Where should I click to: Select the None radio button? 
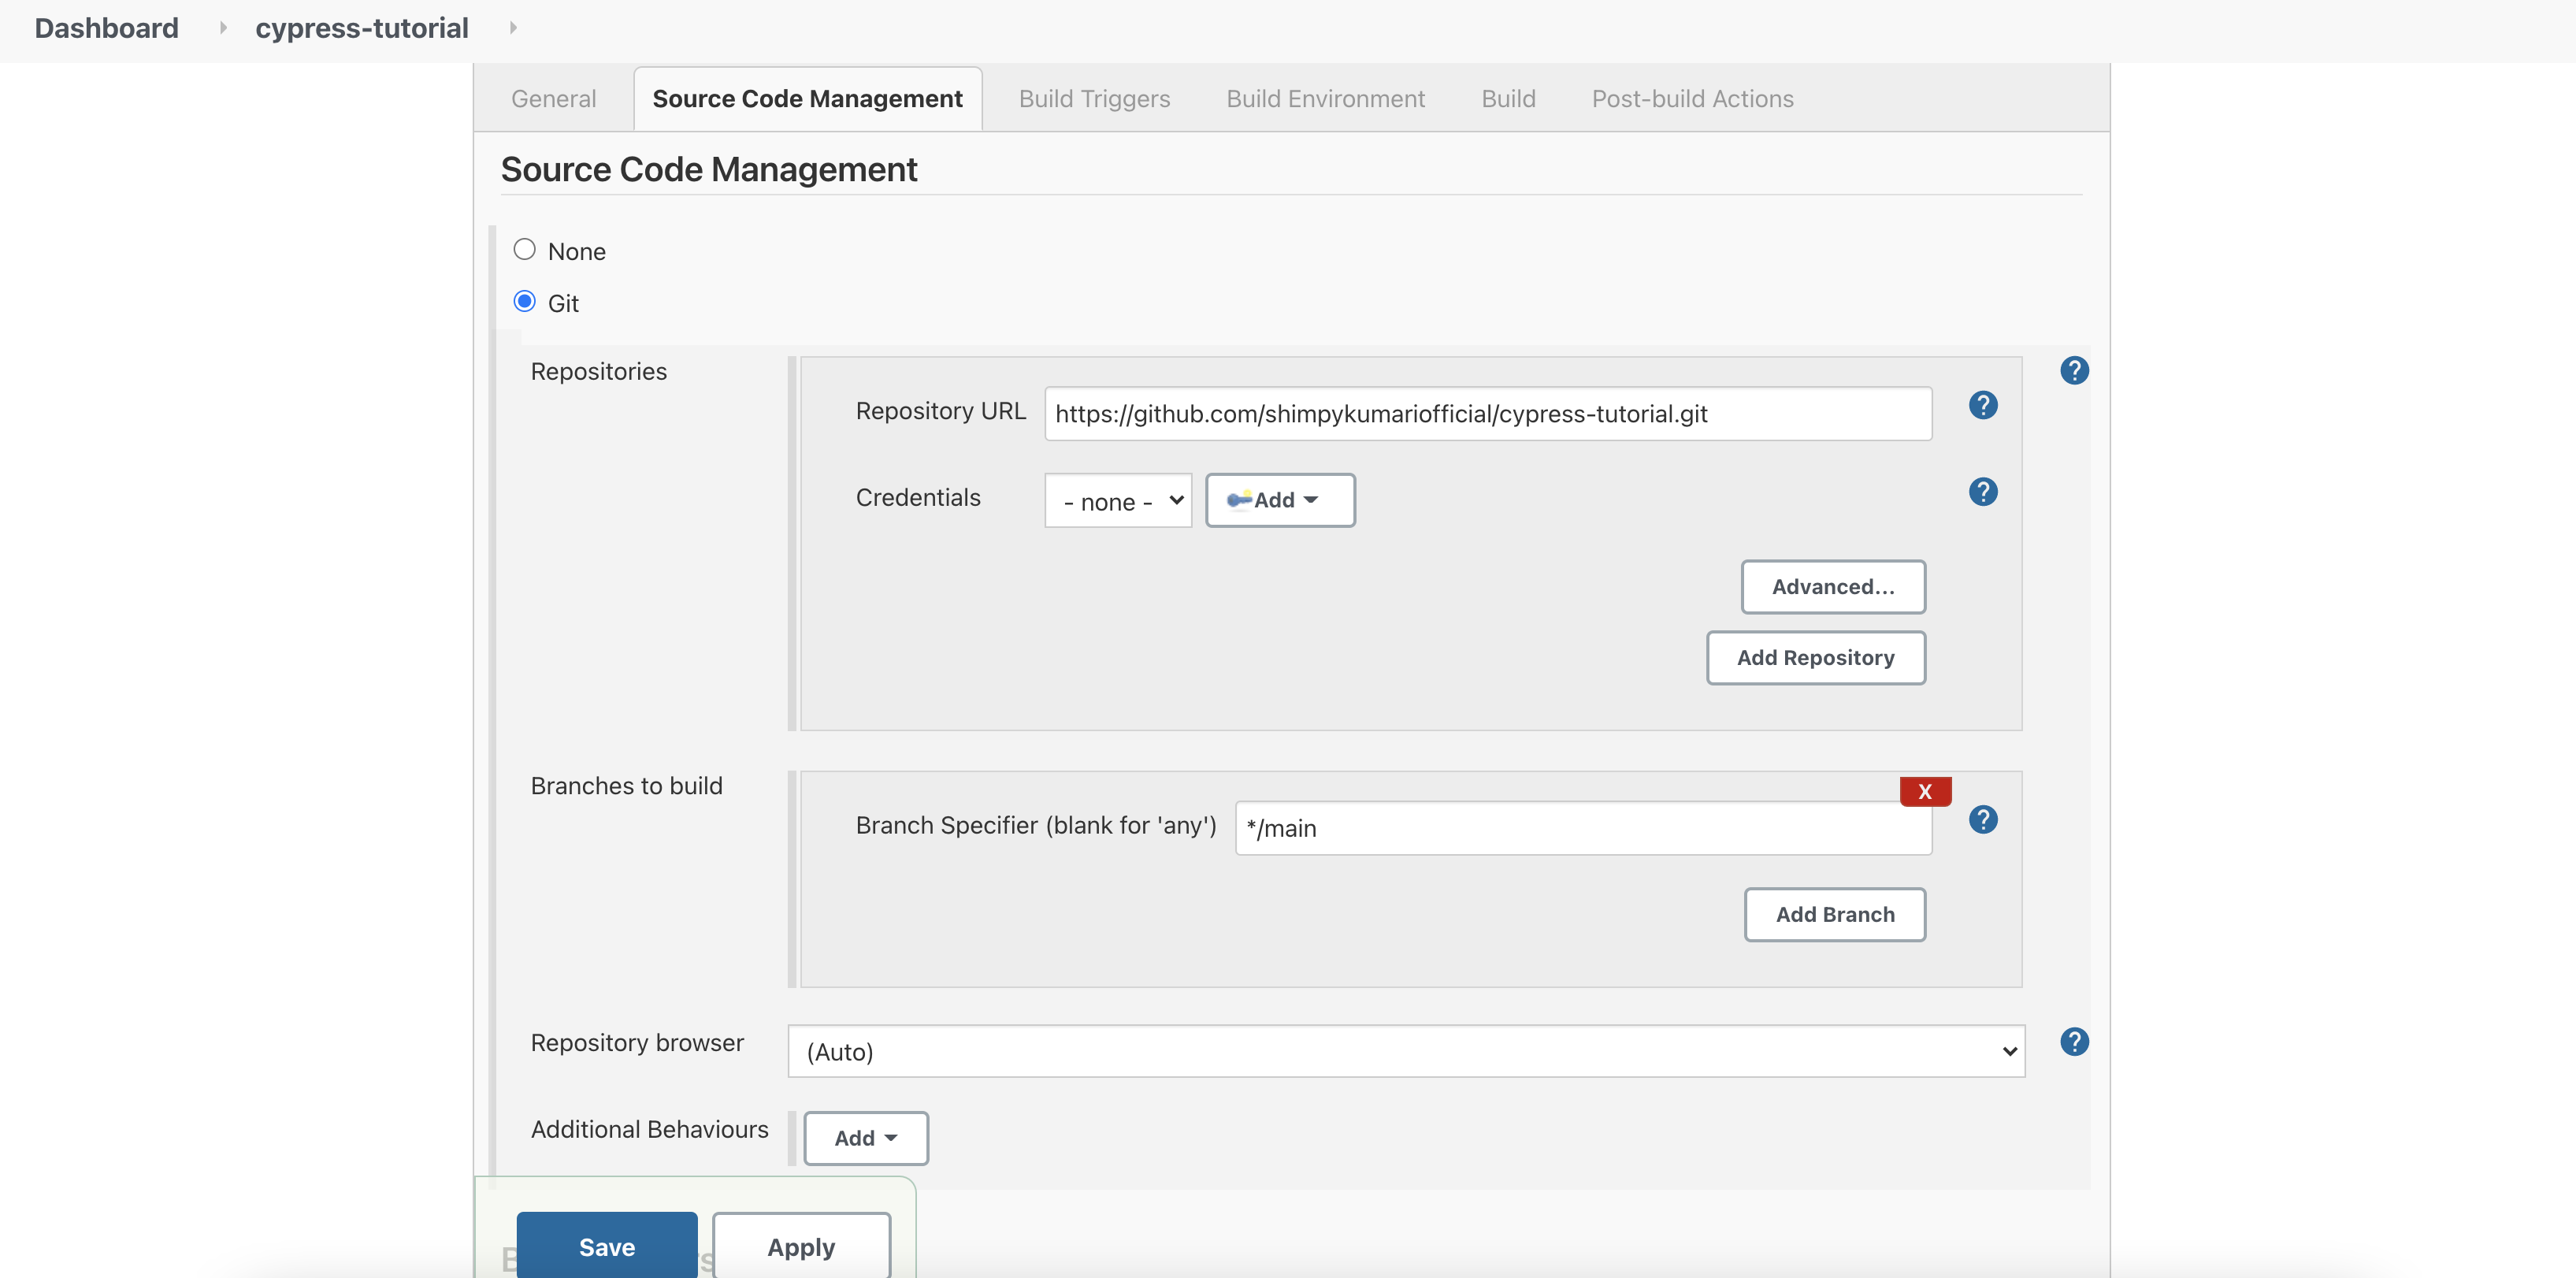point(524,249)
